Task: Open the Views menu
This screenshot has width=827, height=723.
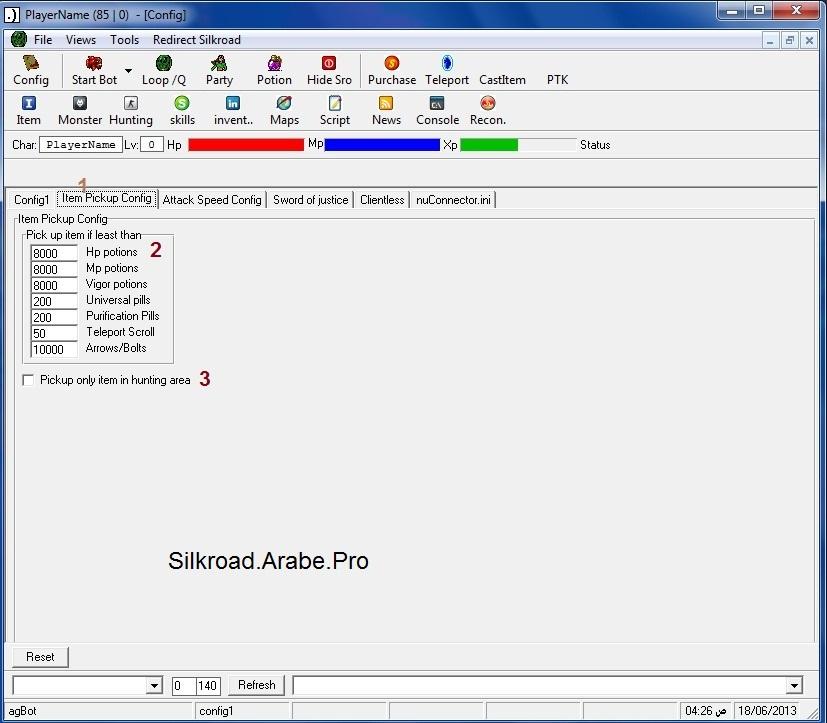Action: pyautogui.click(x=81, y=40)
